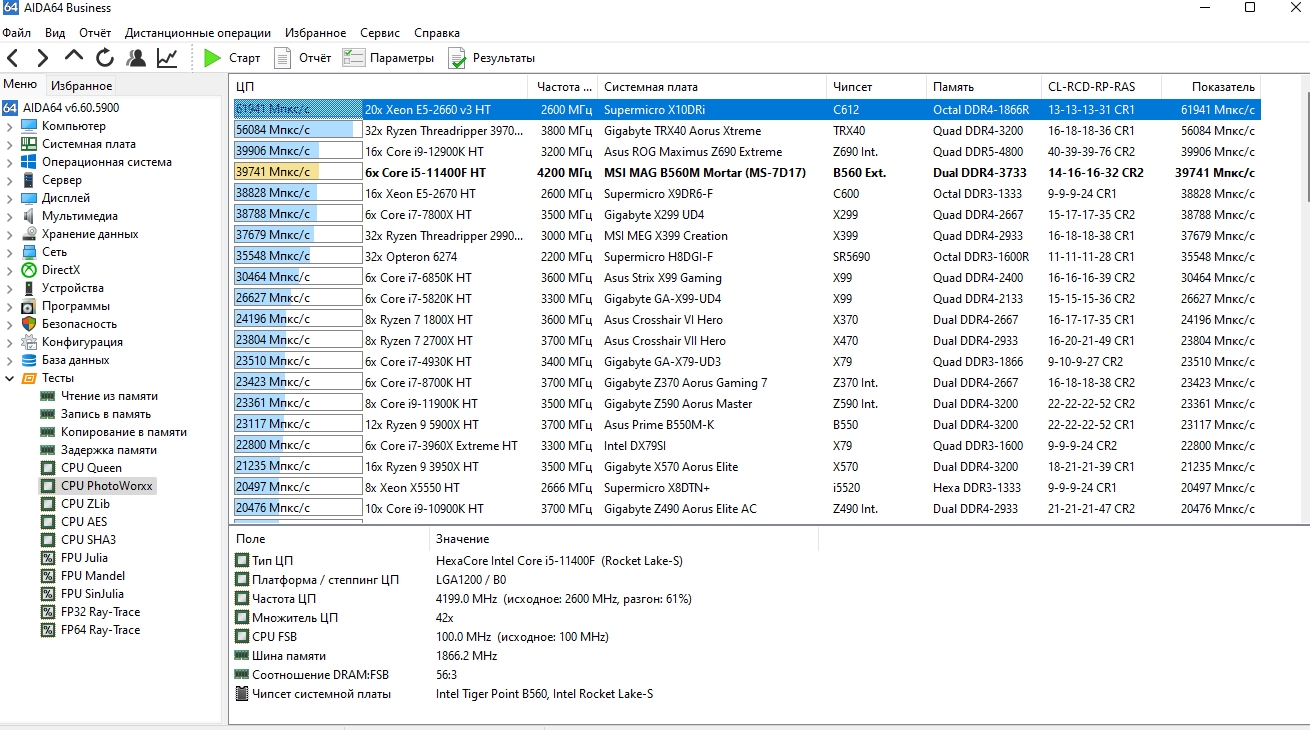Select the Сеть network icon
Image resolution: width=1310 pixels, height=730 pixels.
[29, 252]
